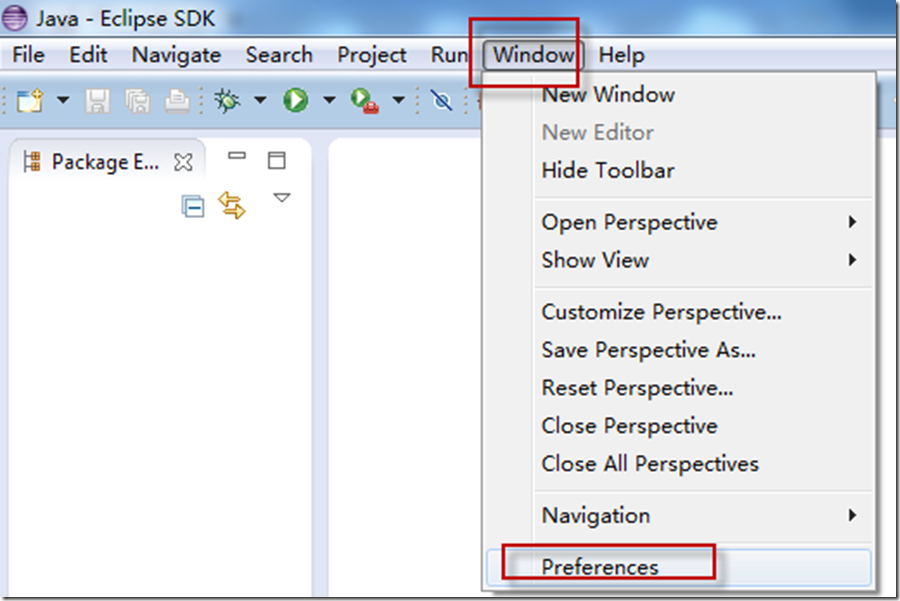Click the Print toolbar icon
Viewport: 900px width, 601px height.
tap(177, 101)
